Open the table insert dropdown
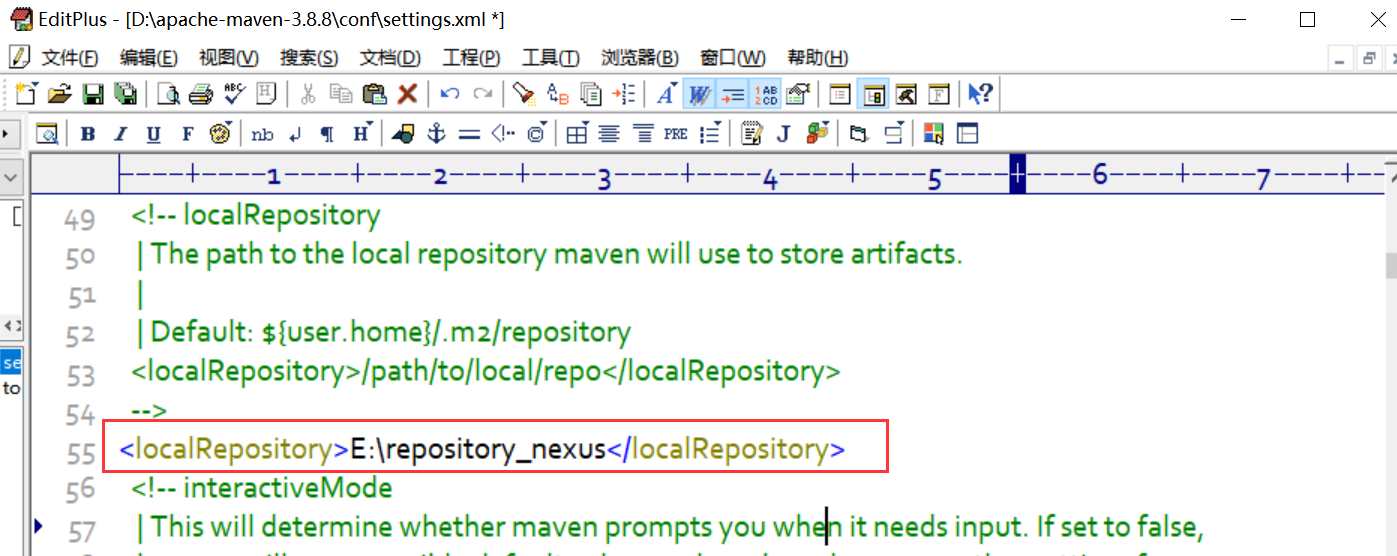Image resolution: width=1397 pixels, height=556 pixels. pos(577,133)
